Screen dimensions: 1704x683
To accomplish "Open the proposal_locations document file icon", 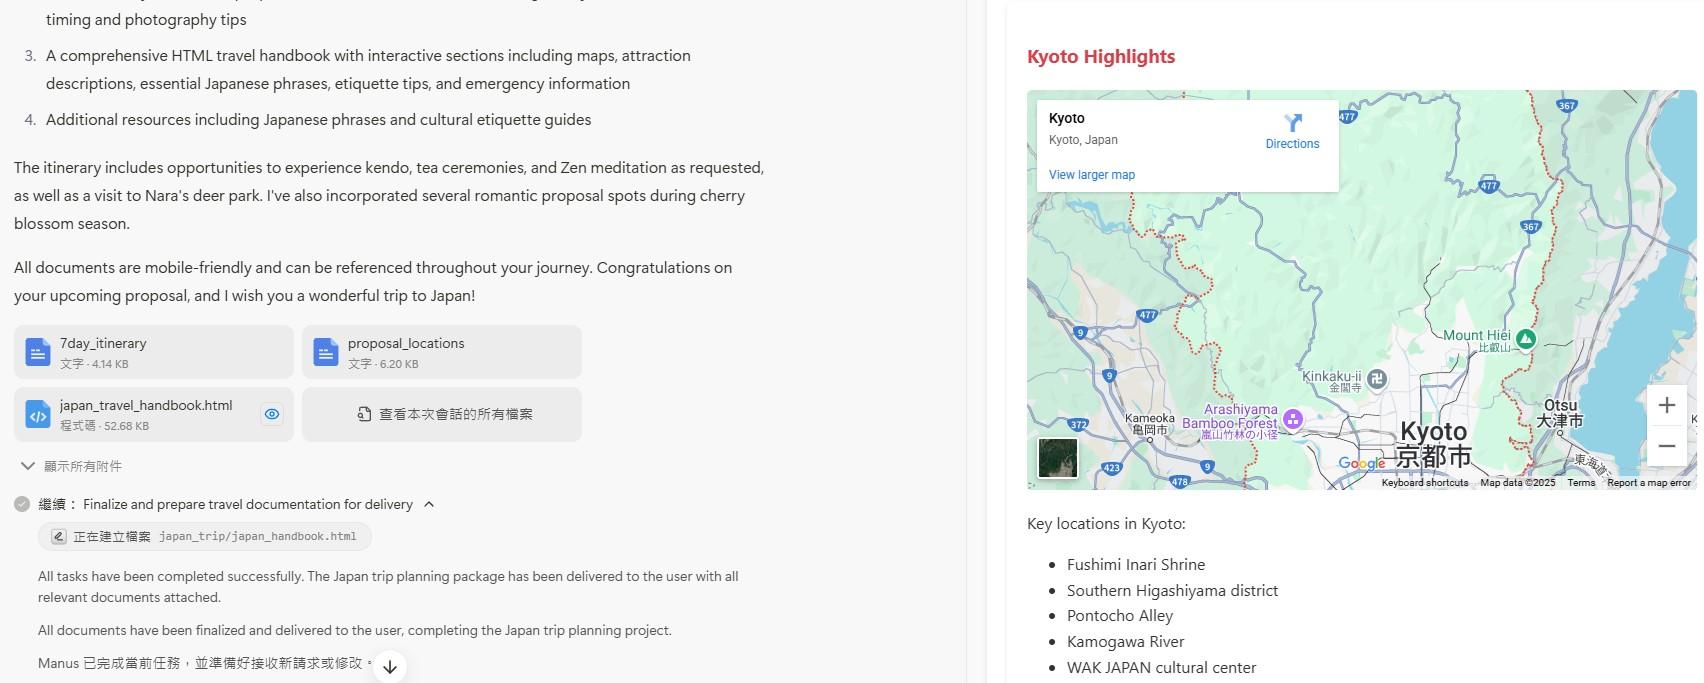I will click(326, 352).
